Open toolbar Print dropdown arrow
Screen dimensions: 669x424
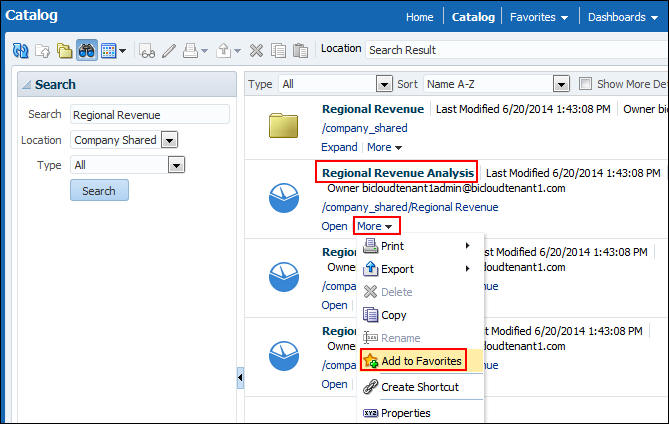[205, 51]
